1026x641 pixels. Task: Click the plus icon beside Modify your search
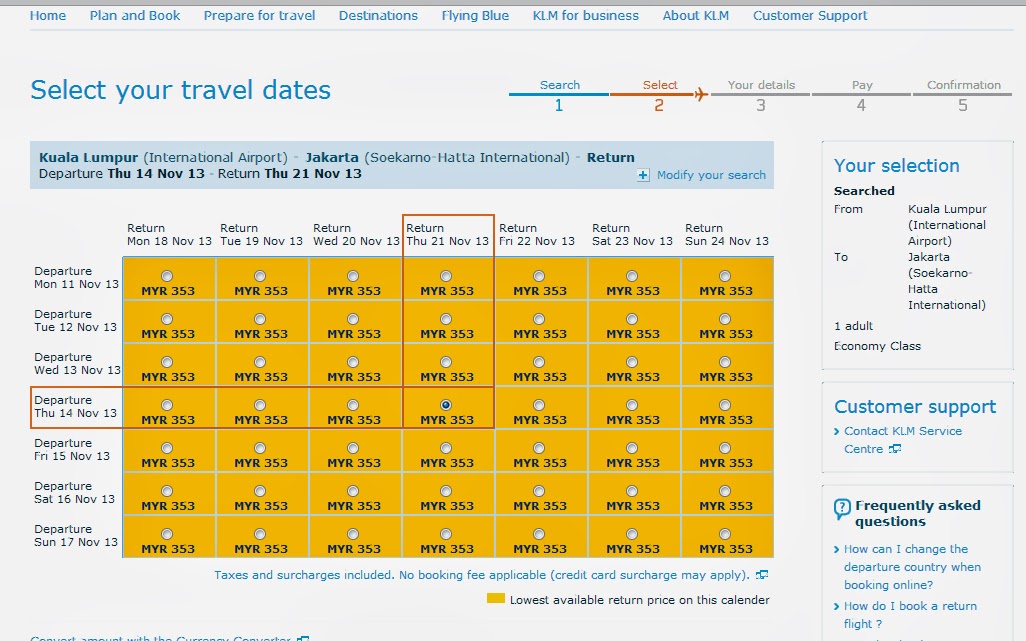click(x=643, y=175)
